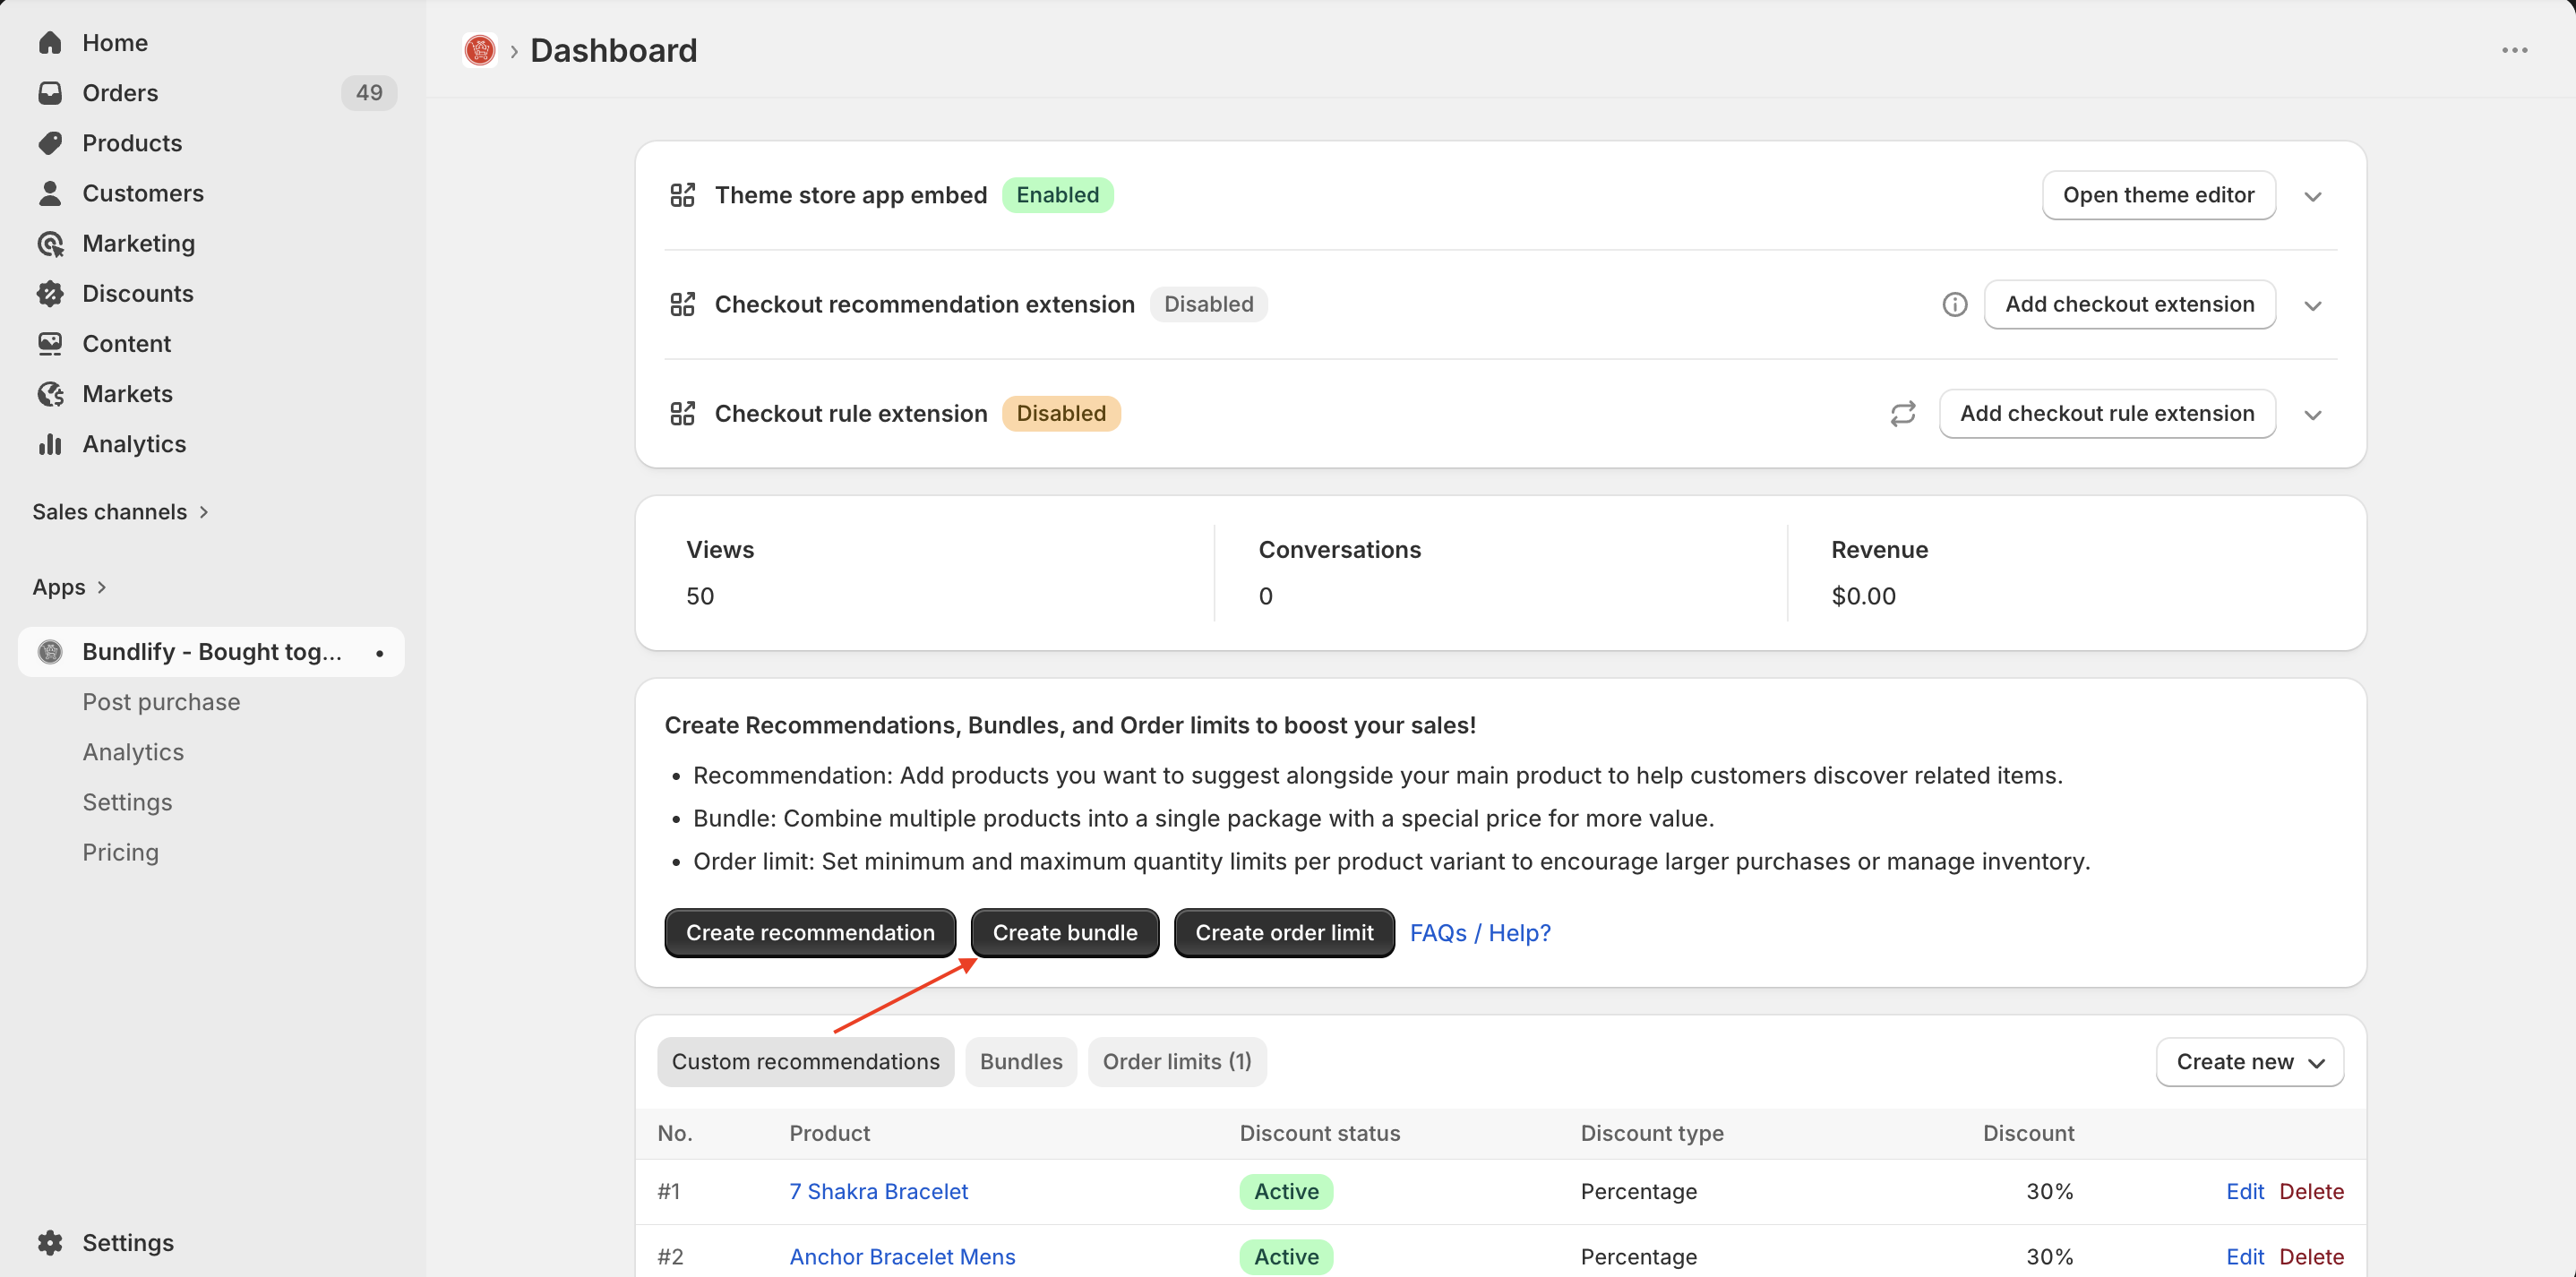Open the Shopify Analytics section with bar icon
The image size is (2576, 1277).
[x=134, y=444]
